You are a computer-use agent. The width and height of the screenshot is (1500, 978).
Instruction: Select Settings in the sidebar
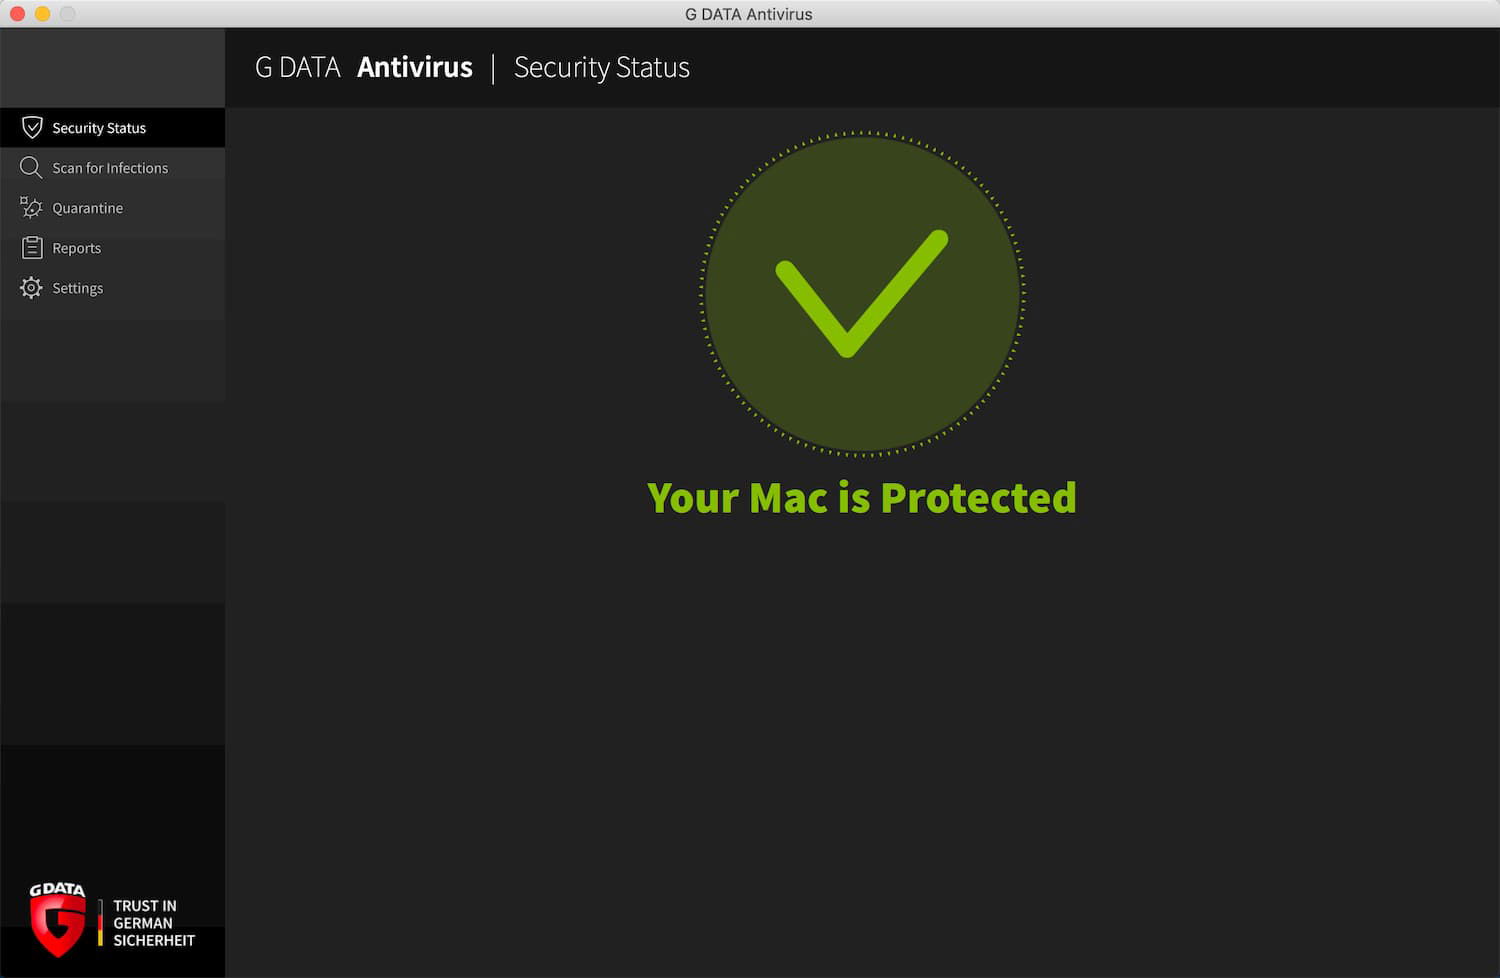77,287
